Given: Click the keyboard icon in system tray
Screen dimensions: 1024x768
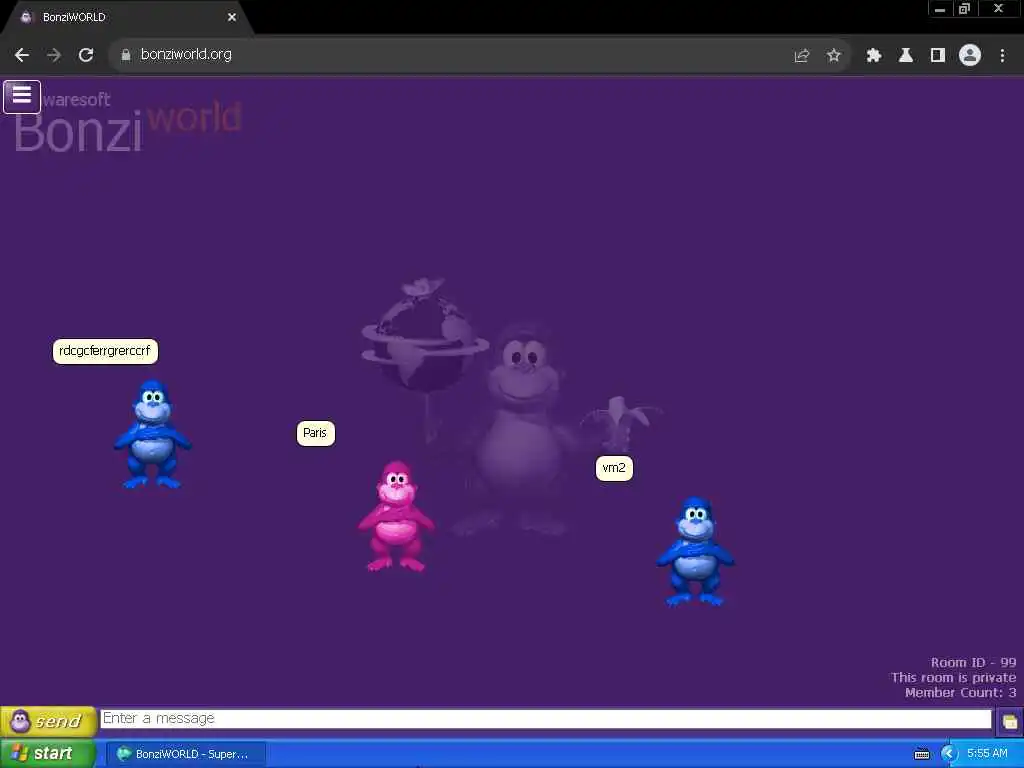Looking at the screenshot, I should 921,754.
